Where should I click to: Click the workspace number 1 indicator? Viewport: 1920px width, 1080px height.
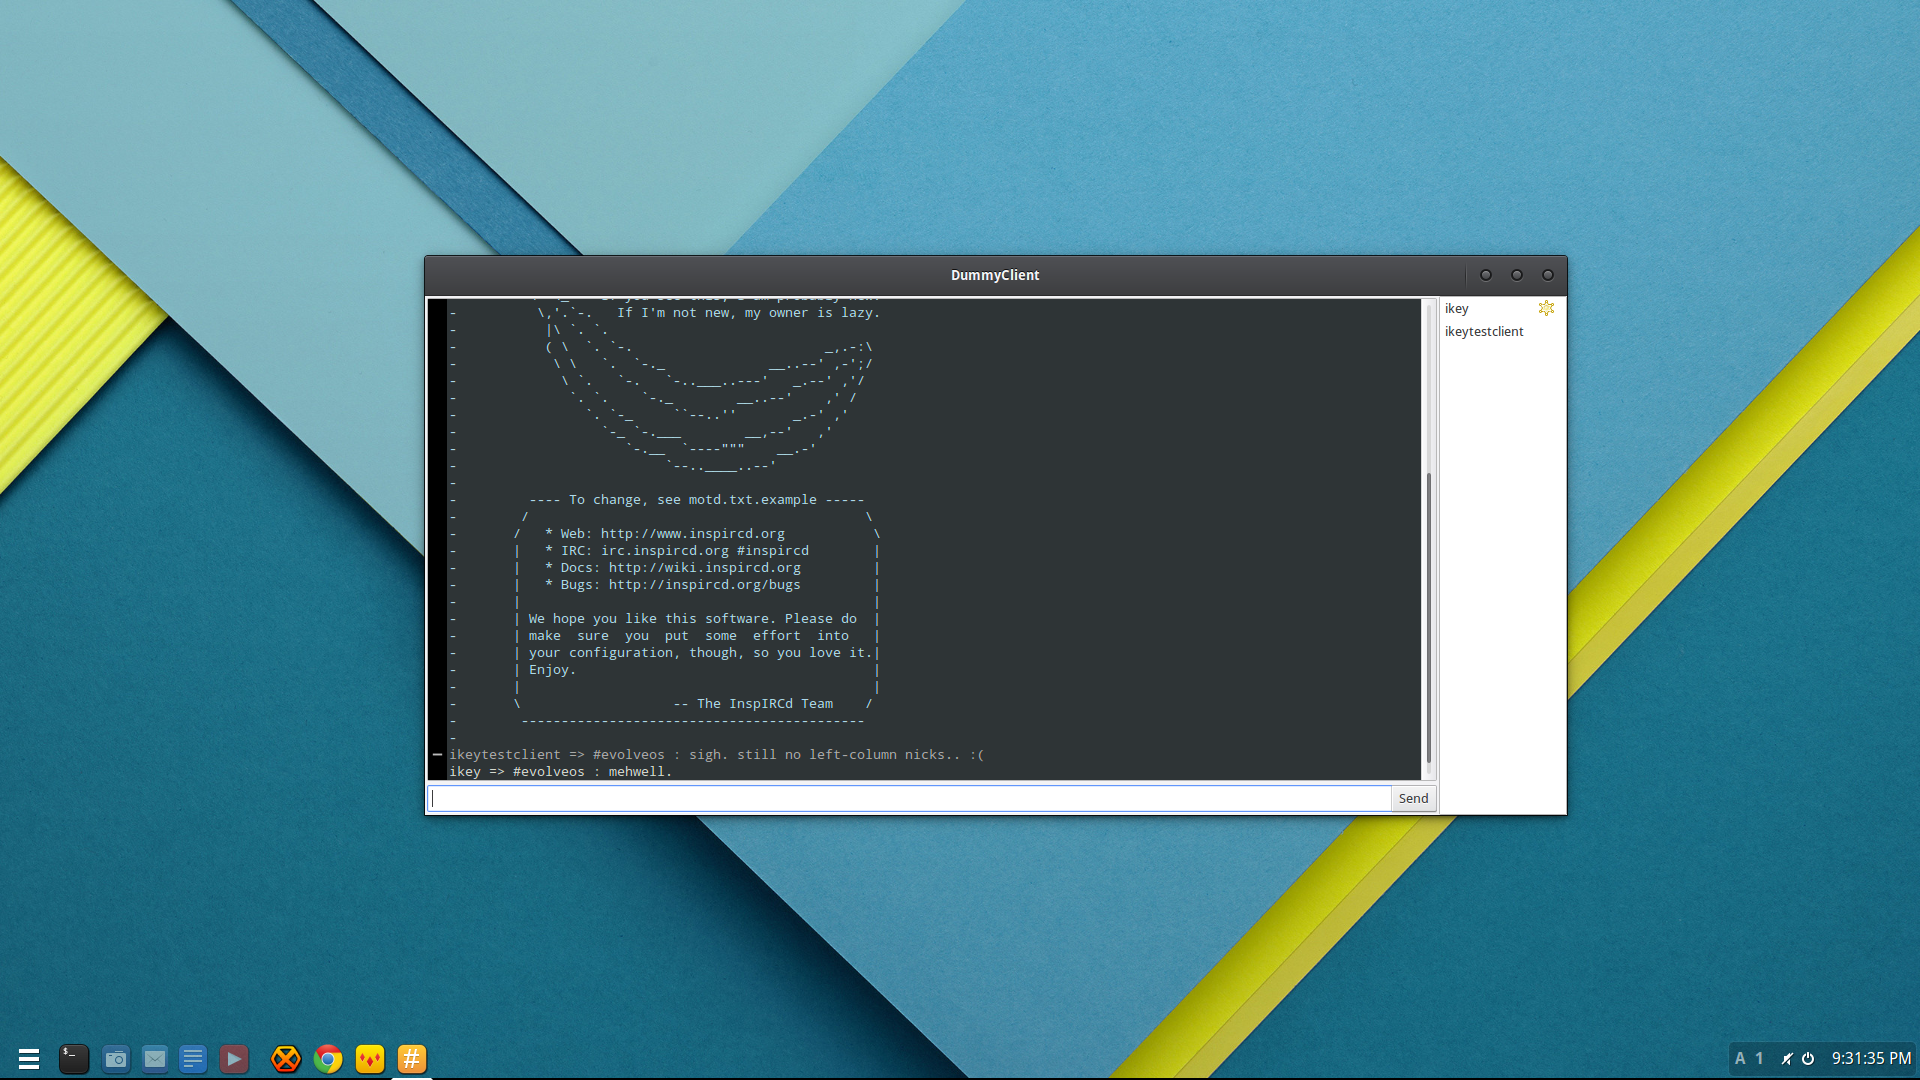[x=1759, y=1058]
